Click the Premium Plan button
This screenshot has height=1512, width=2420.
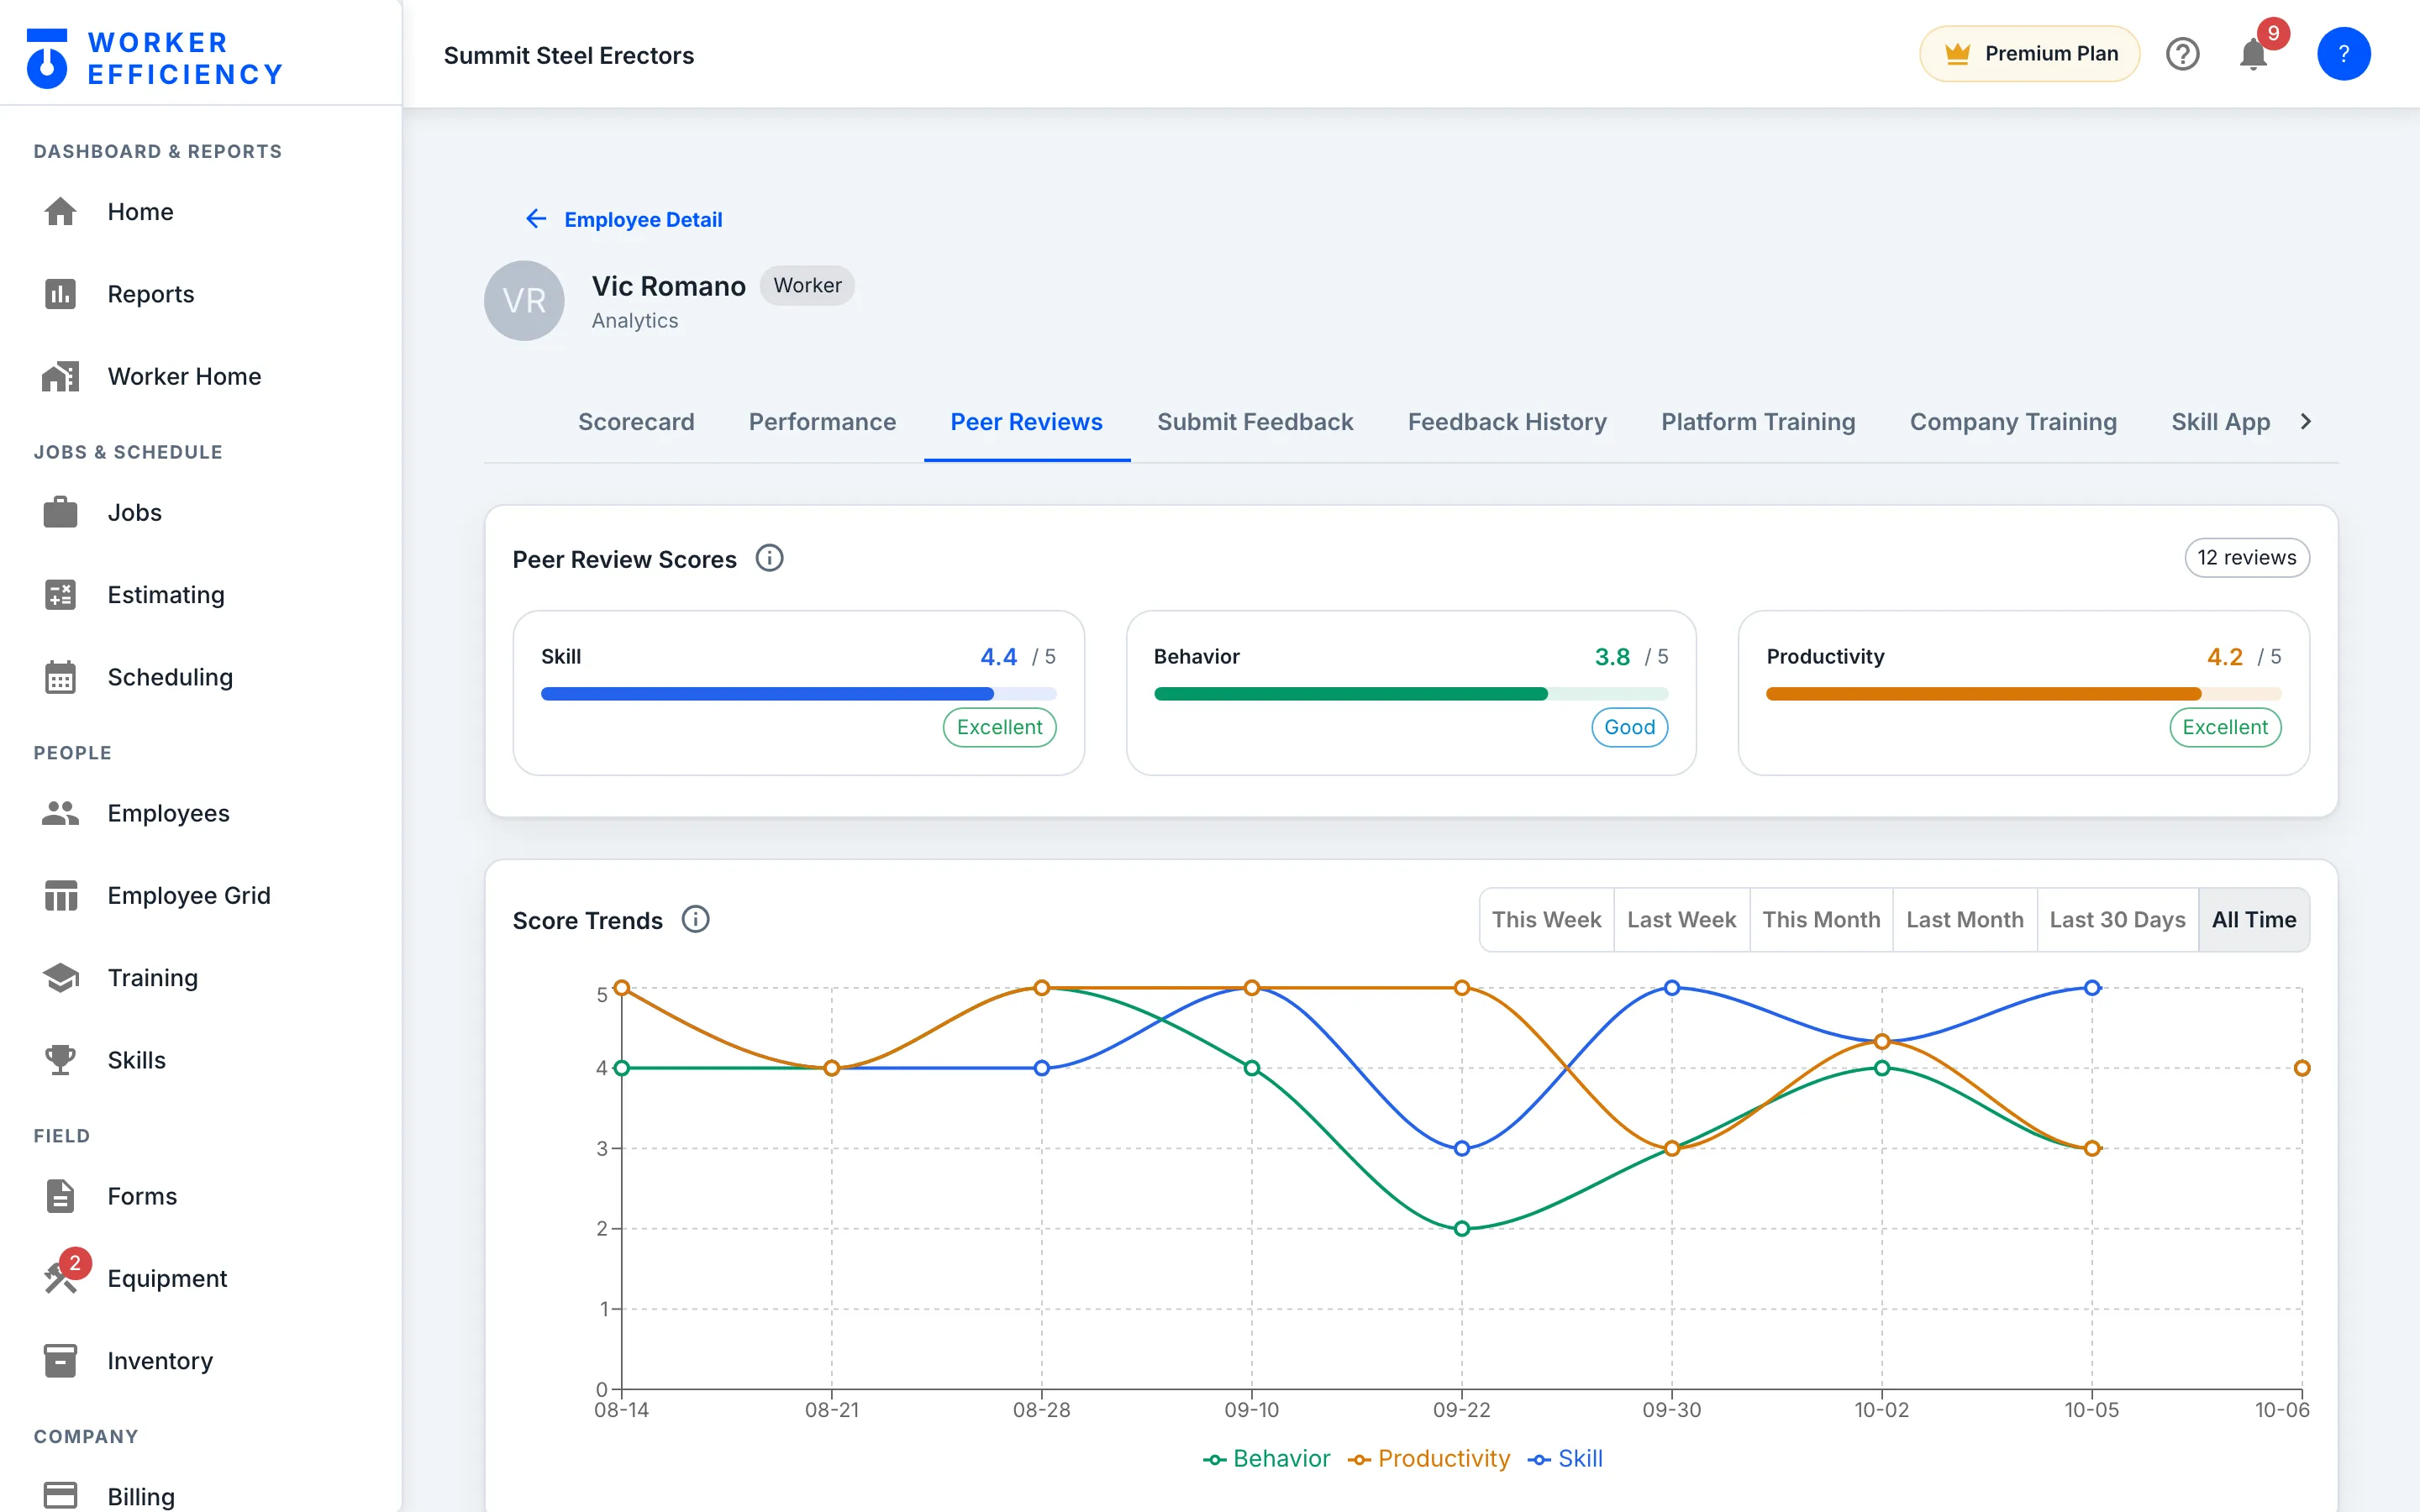coord(2029,54)
